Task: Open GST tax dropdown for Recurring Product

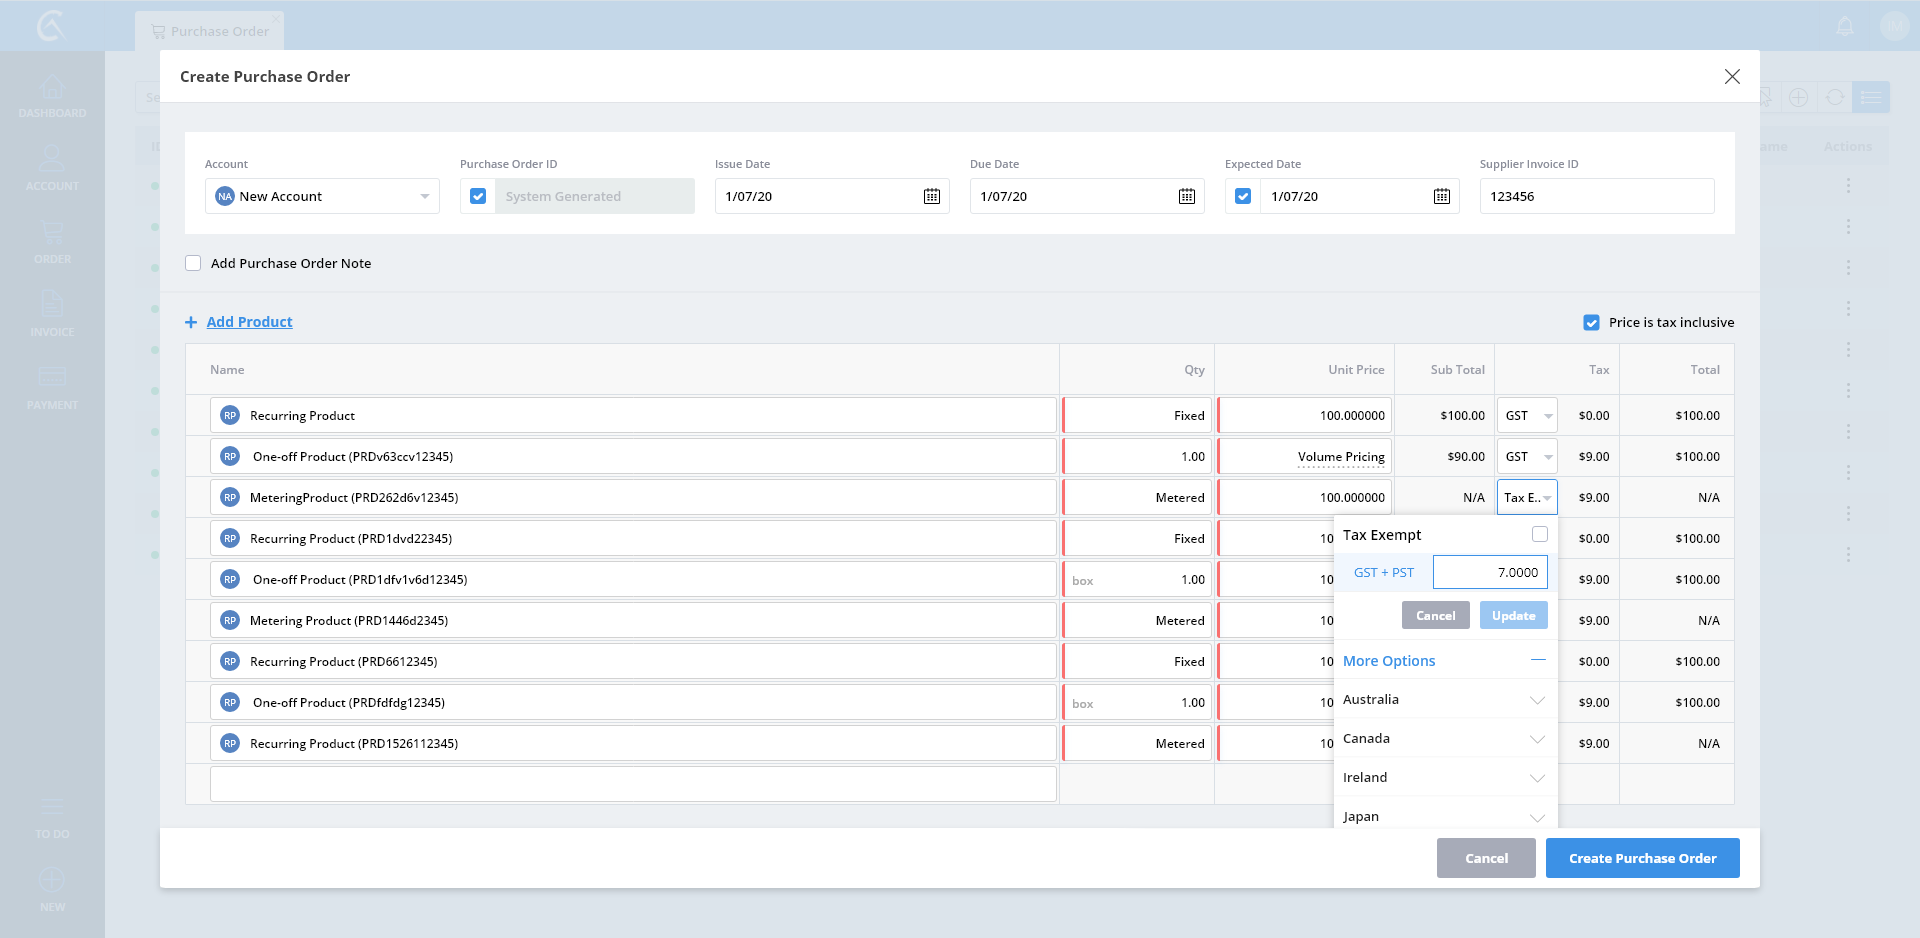Action: (1527, 415)
